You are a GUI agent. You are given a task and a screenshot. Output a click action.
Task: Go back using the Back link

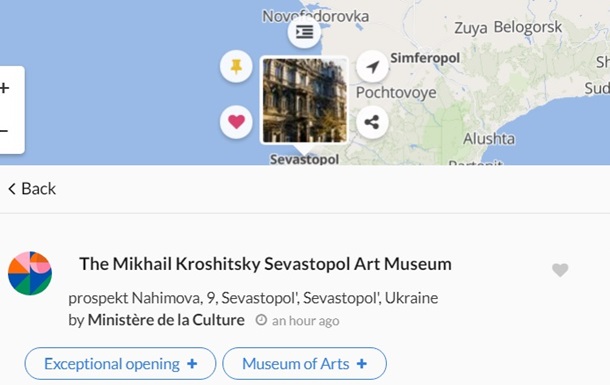(x=32, y=189)
